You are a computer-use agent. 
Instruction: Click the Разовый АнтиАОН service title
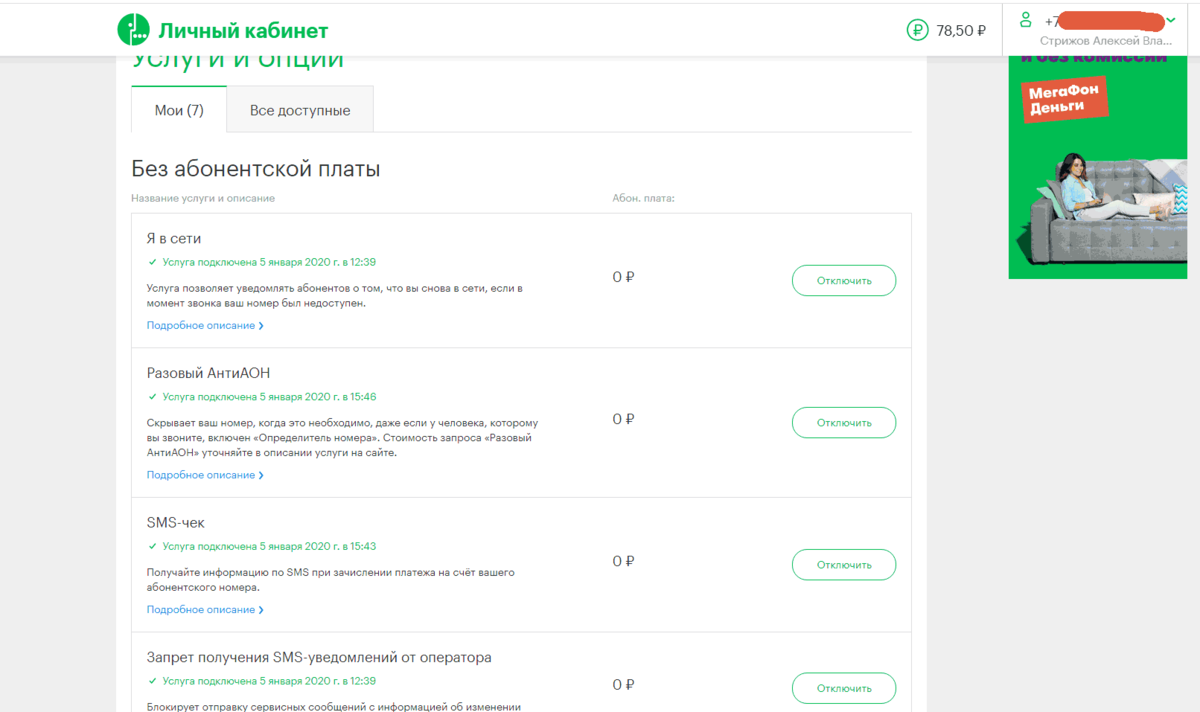pos(209,373)
